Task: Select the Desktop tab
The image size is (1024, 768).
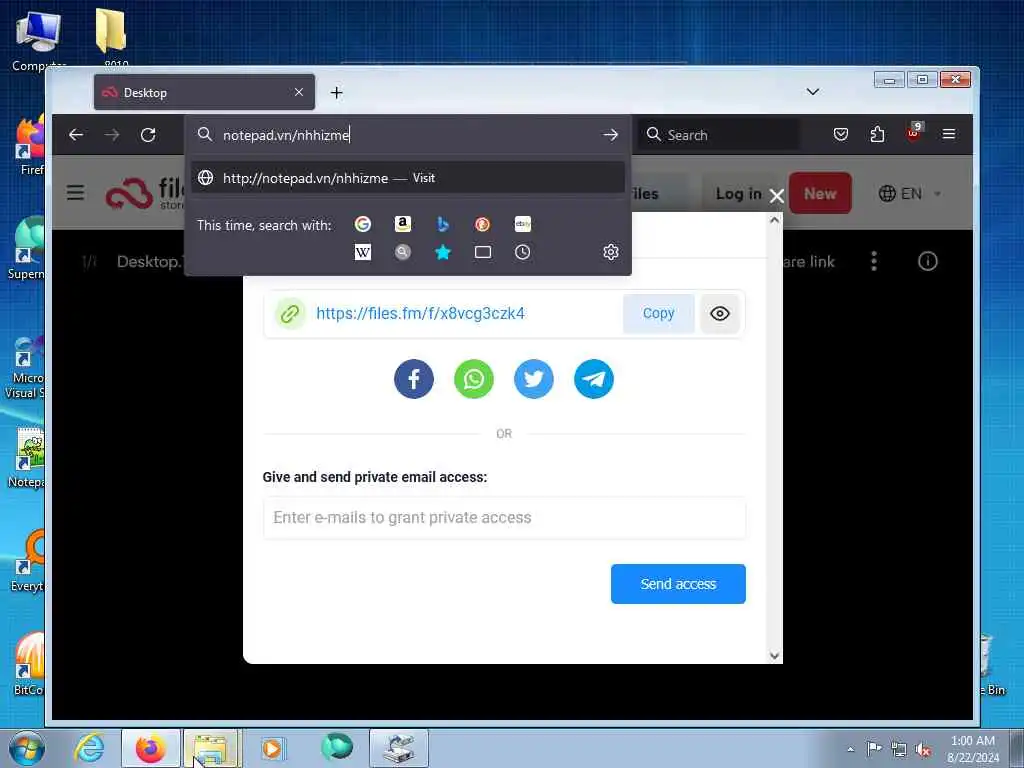Action: [204, 92]
